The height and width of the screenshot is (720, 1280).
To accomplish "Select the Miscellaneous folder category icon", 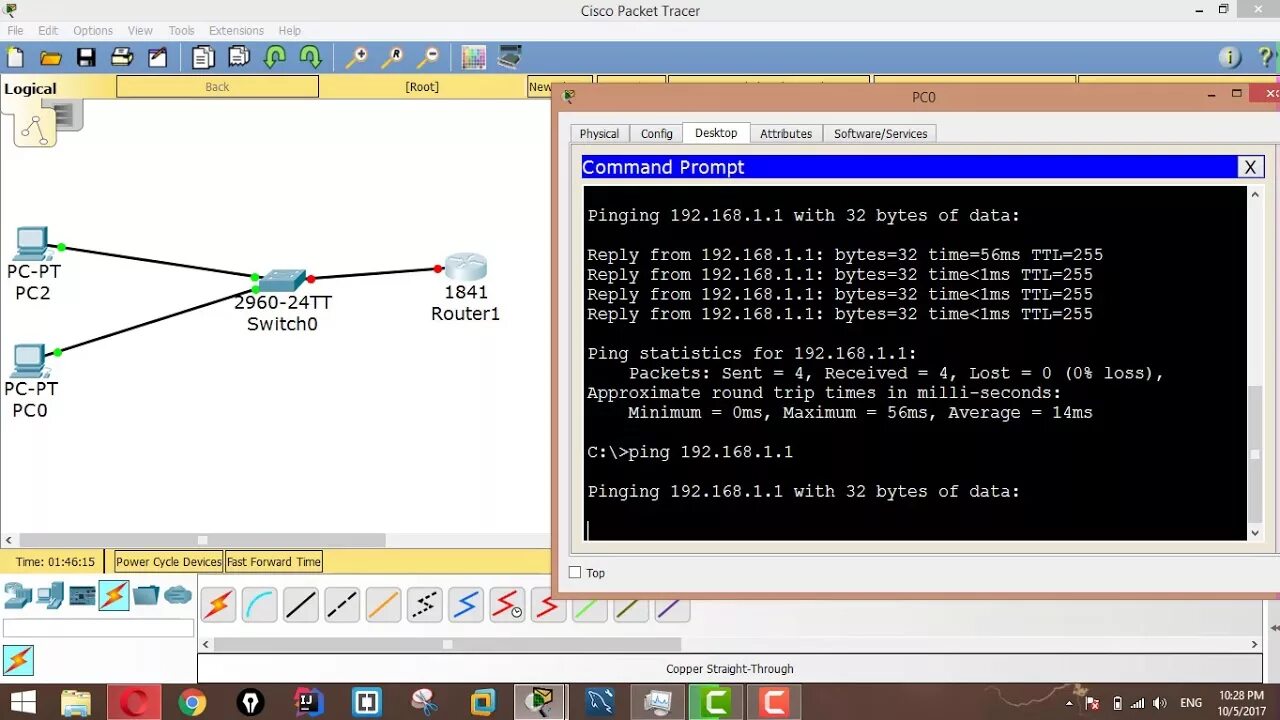I will tap(146, 595).
